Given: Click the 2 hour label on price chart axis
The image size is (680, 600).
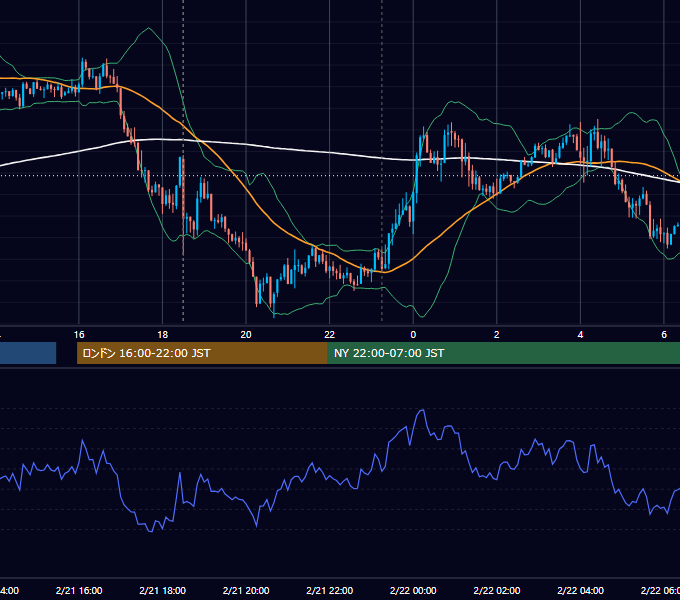Looking at the screenshot, I should tap(497, 335).
